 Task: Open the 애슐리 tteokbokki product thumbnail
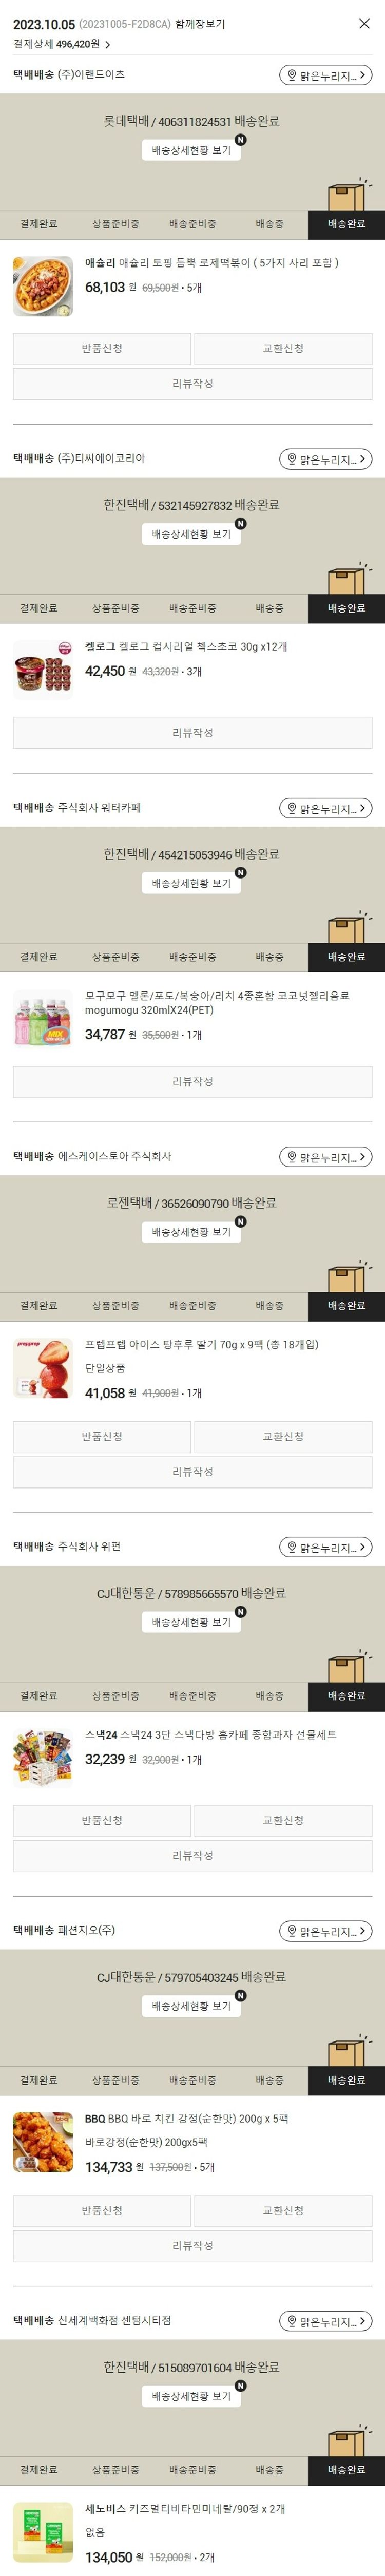point(43,287)
